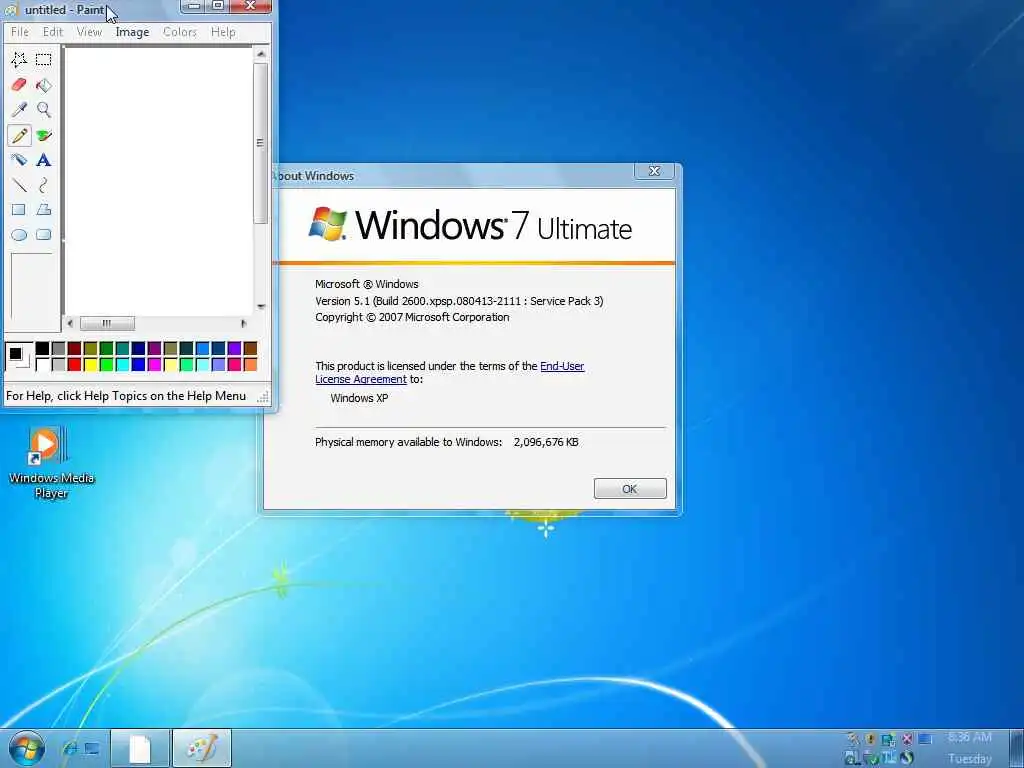The height and width of the screenshot is (768, 1024).
Task: Pick the bright red color swatch
Action: 74,364
